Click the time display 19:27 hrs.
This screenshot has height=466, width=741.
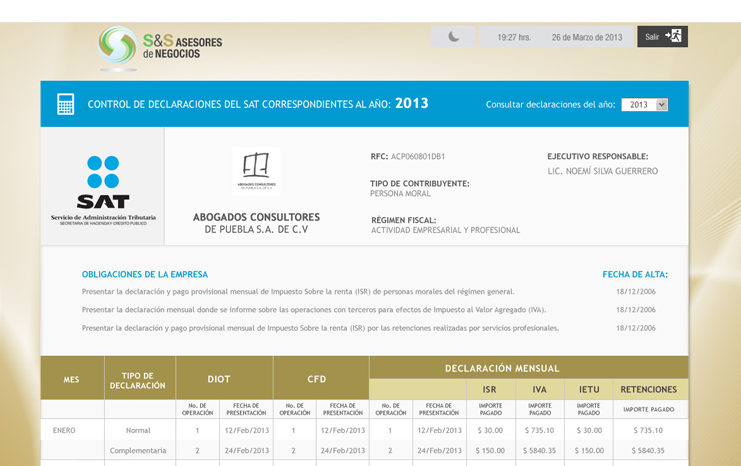(514, 37)
